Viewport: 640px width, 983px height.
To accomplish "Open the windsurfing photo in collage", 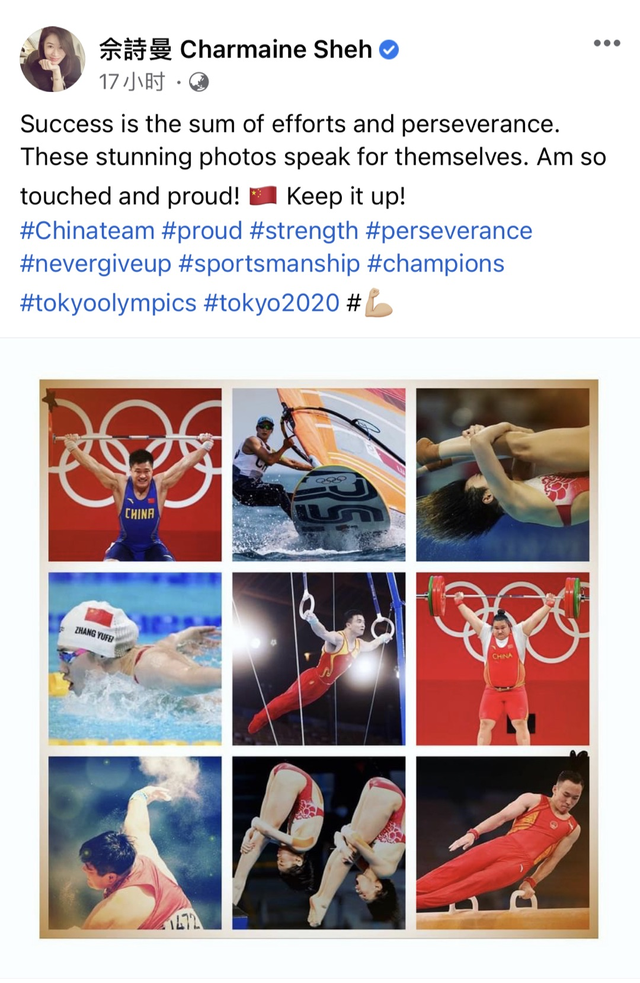I will 319,474.
